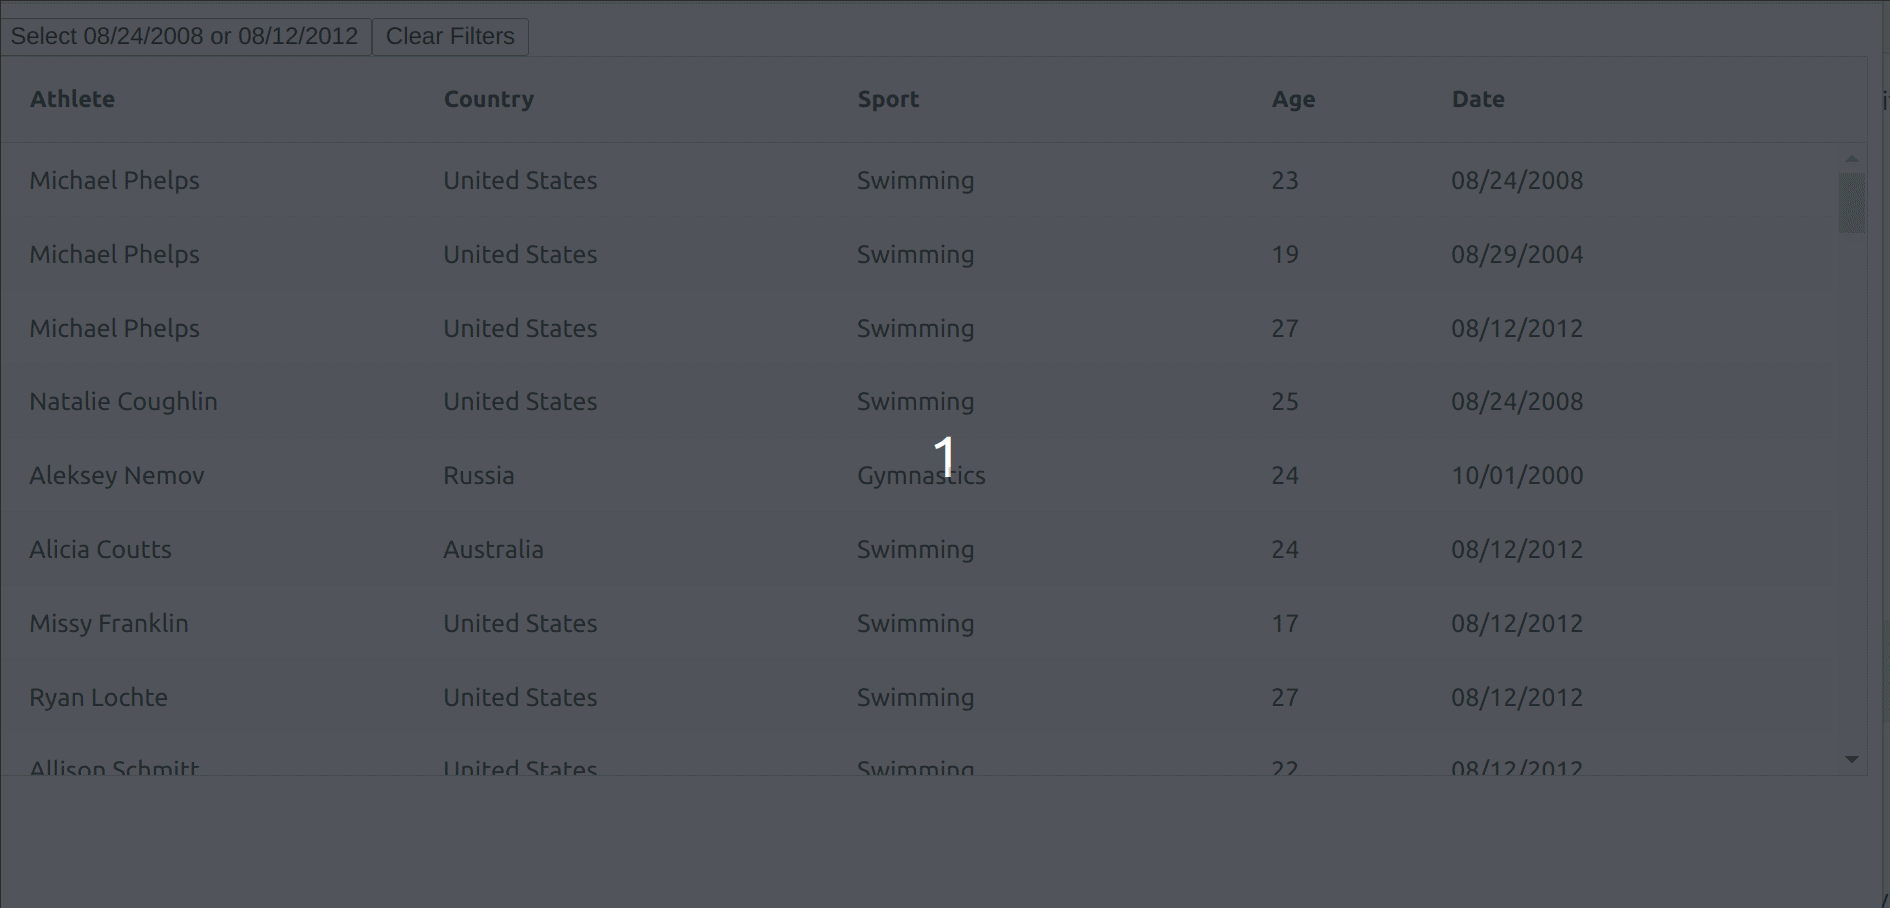Select the Missy Franklin row
Screen dimensions: 1890x908
[x=108, y=624]
